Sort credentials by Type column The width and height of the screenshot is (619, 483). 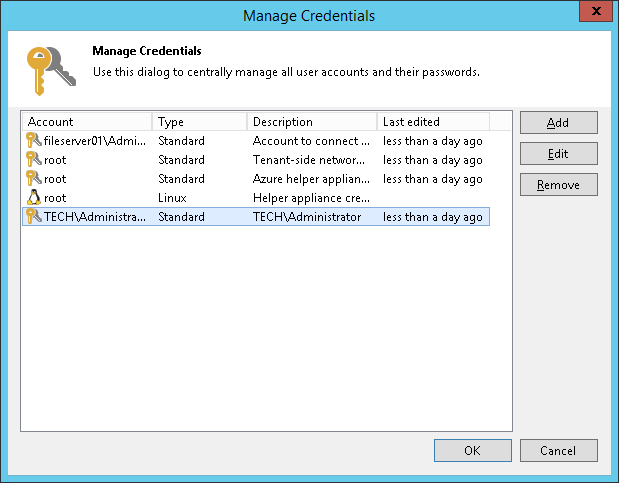[200, 122]
